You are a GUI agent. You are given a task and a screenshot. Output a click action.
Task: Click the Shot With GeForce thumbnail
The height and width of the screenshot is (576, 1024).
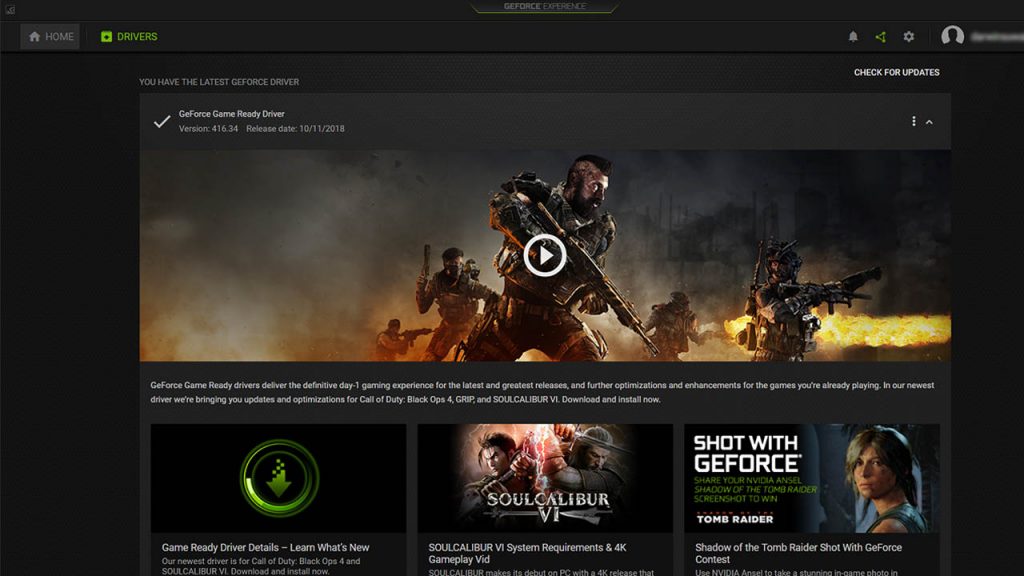click(812, 478)
